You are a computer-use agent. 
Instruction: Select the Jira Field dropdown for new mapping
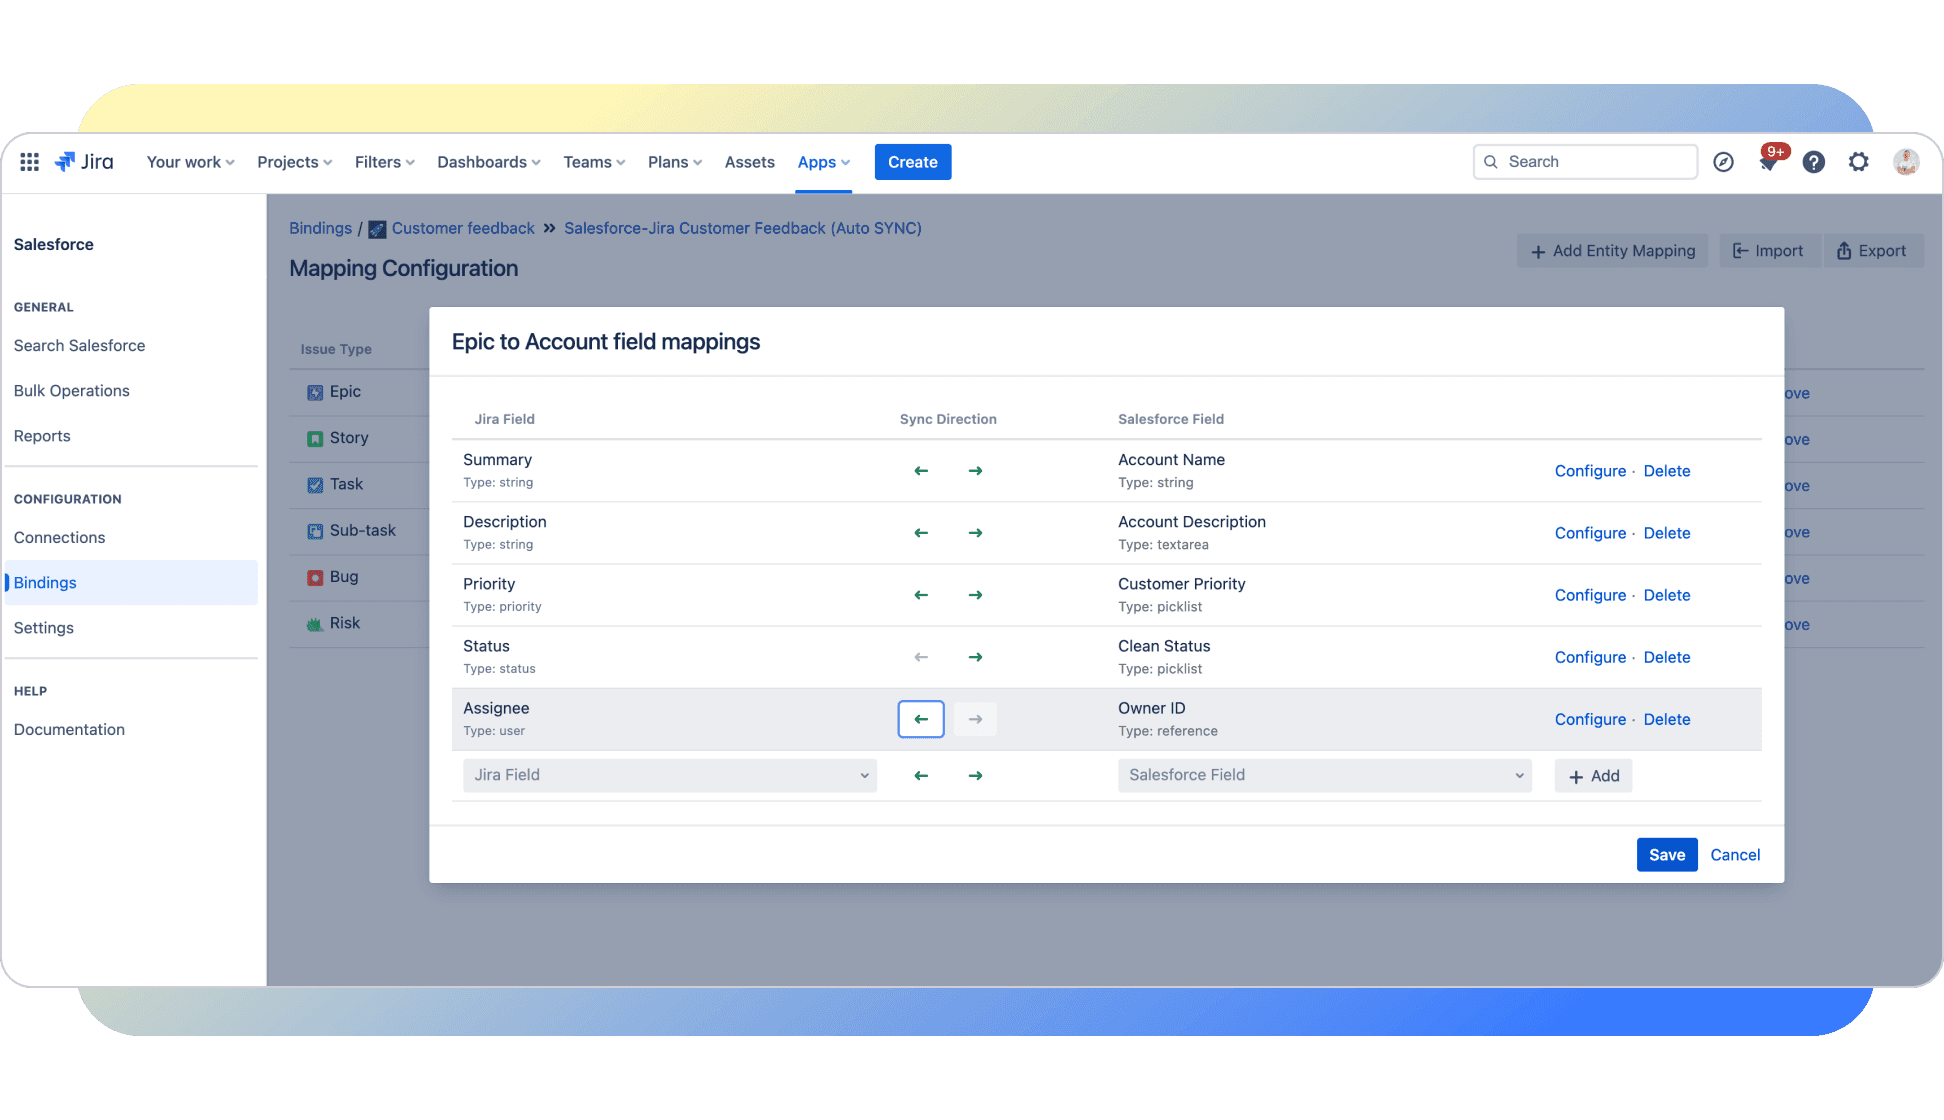(x=669, y=774)
